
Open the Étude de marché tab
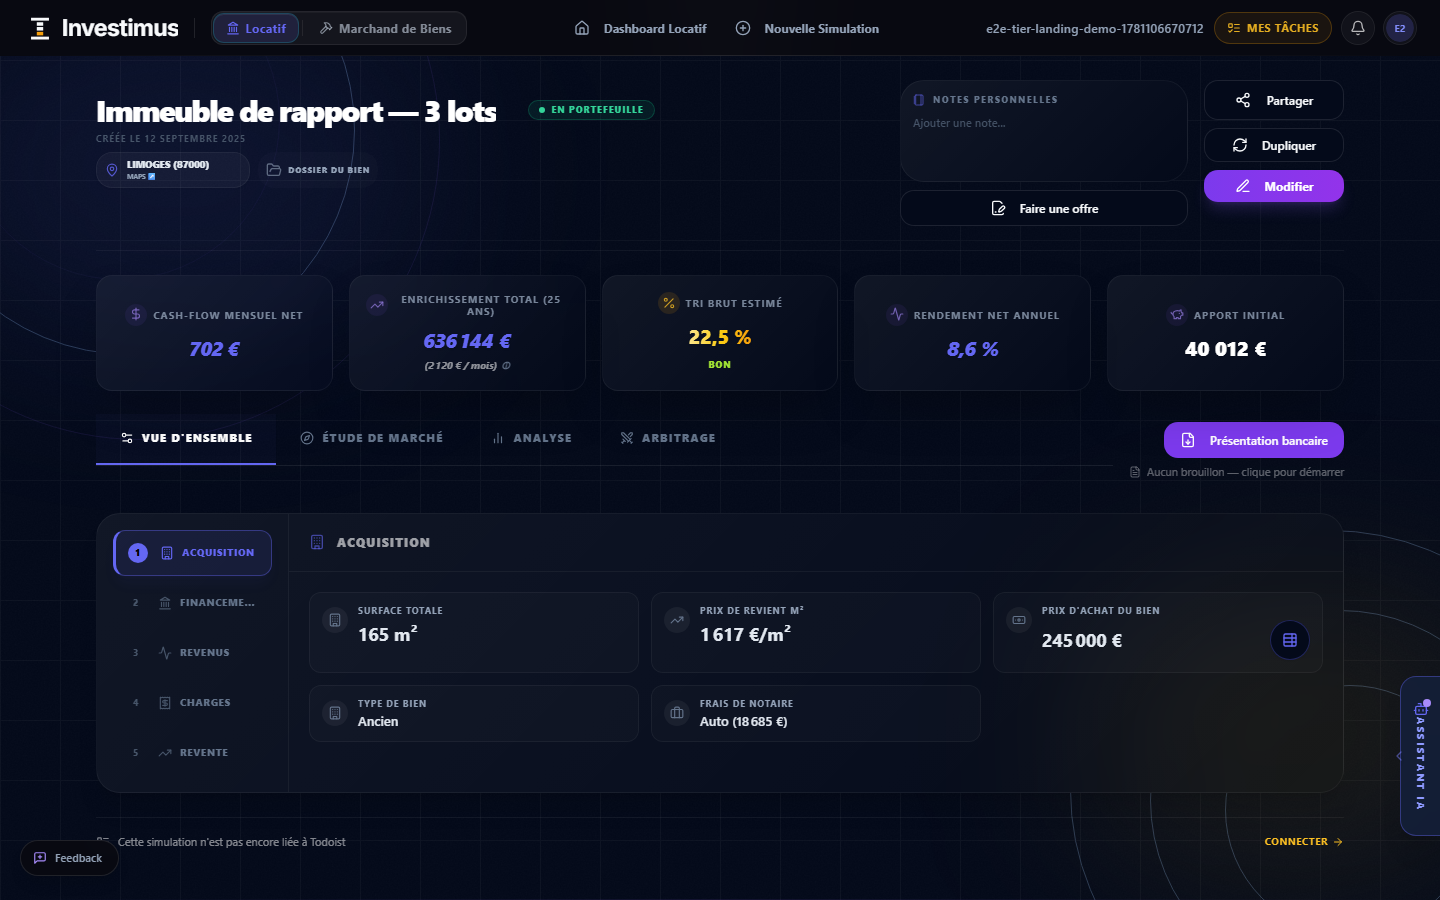pos(372,438)
